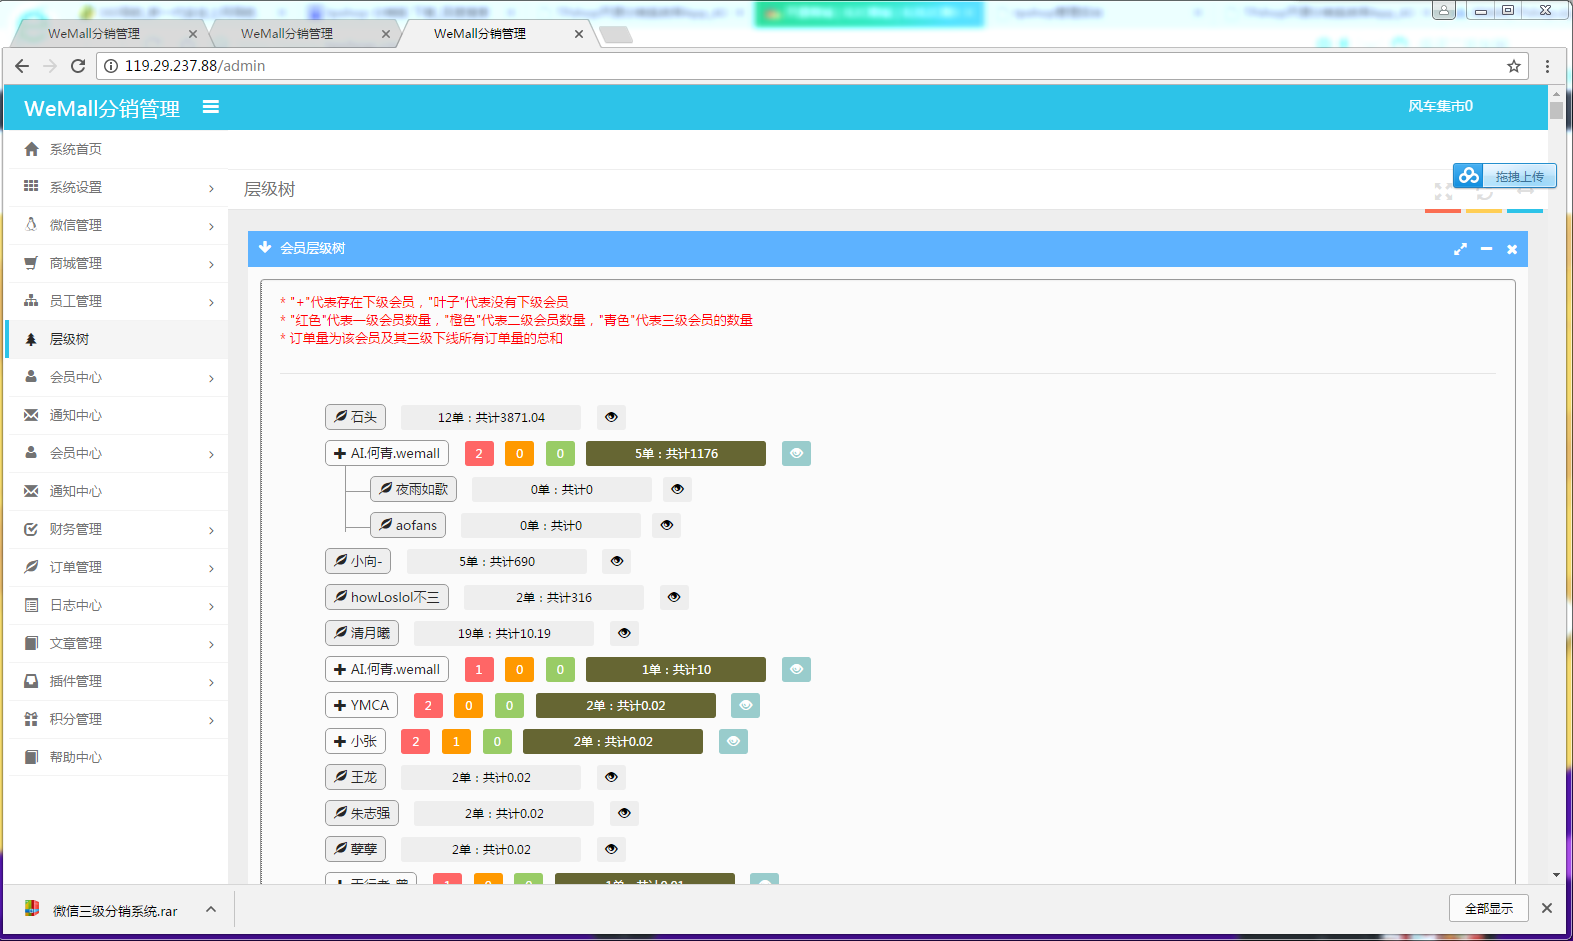Viewport: 1573px width, 941px height.
Task: Switch to the second WeMall分销管理 tab
Action: pos(303,34)
